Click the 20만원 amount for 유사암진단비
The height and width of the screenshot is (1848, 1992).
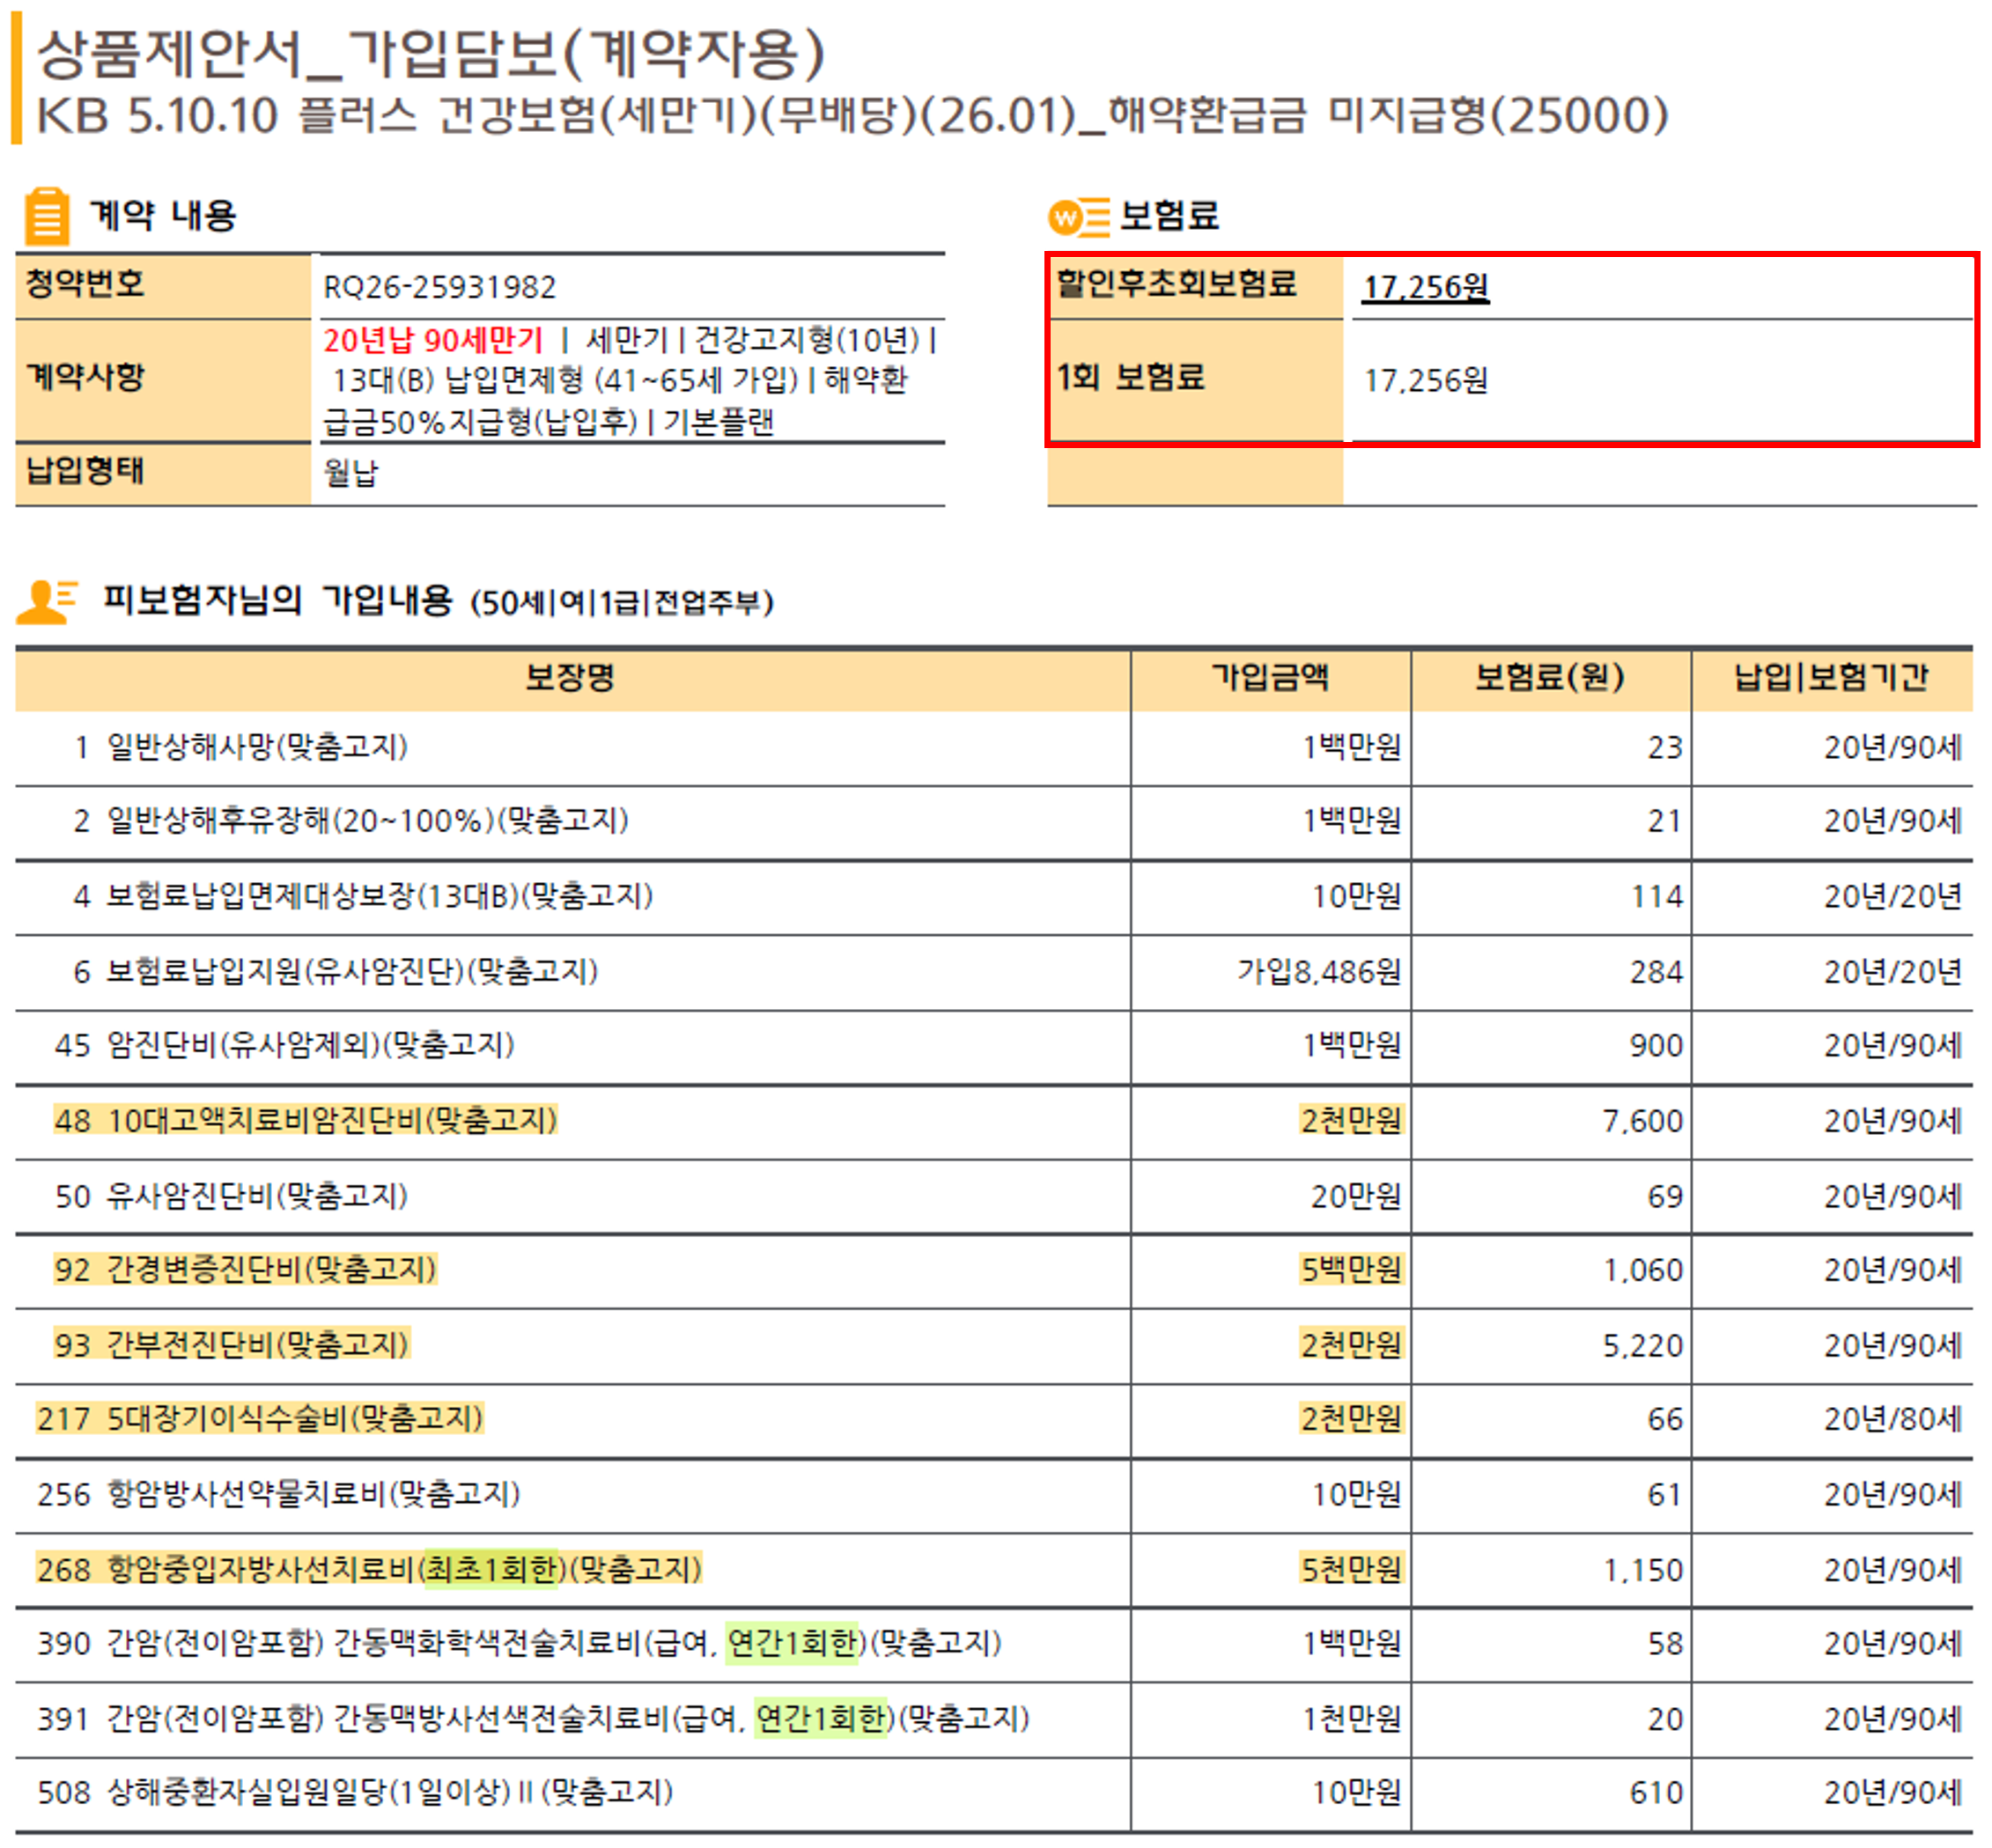pos(1356,1196)
